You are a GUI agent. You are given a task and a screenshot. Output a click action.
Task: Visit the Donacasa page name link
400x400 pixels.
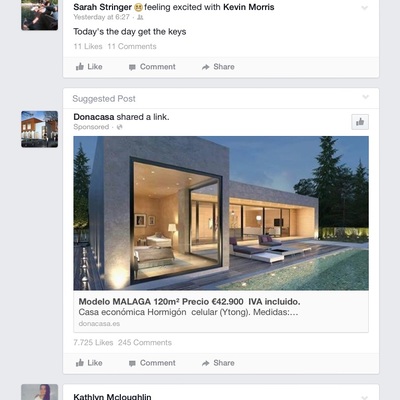(x=94, y=117)
